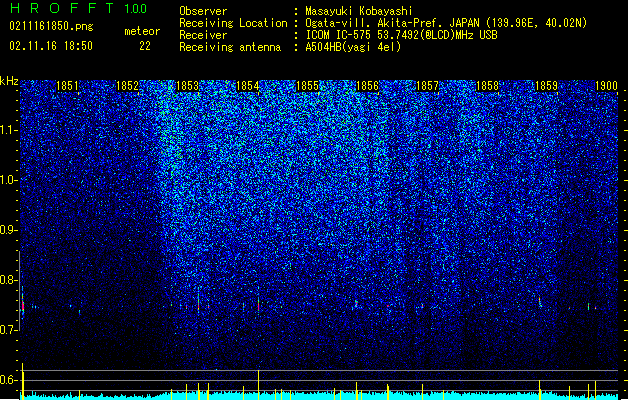This screenshot has height=400, width=629.
Task: Click the meteor label in the header
Action: pyautogui.click(x=142, y=31)
